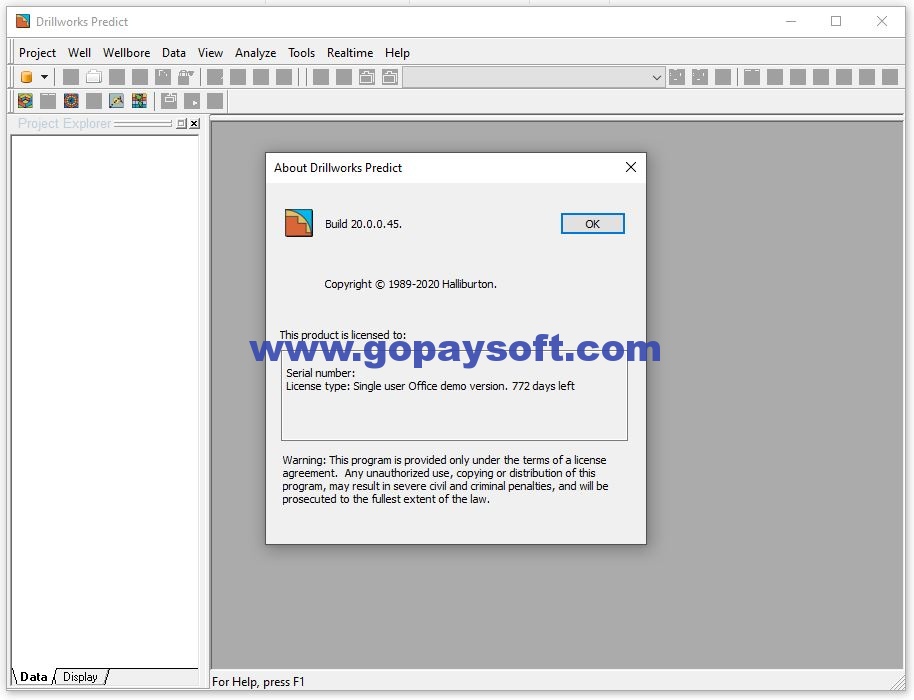Close the Project Explorer panel
Screen dimensions: 914x700
tap(195, 124)
